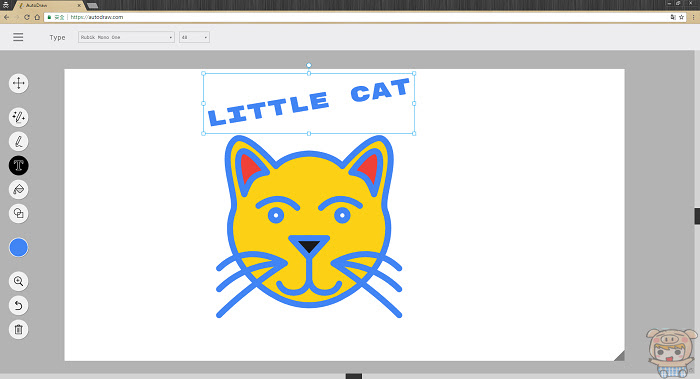
Task: Reload the page with browser refresh button
Action: [x=27, y=17]
